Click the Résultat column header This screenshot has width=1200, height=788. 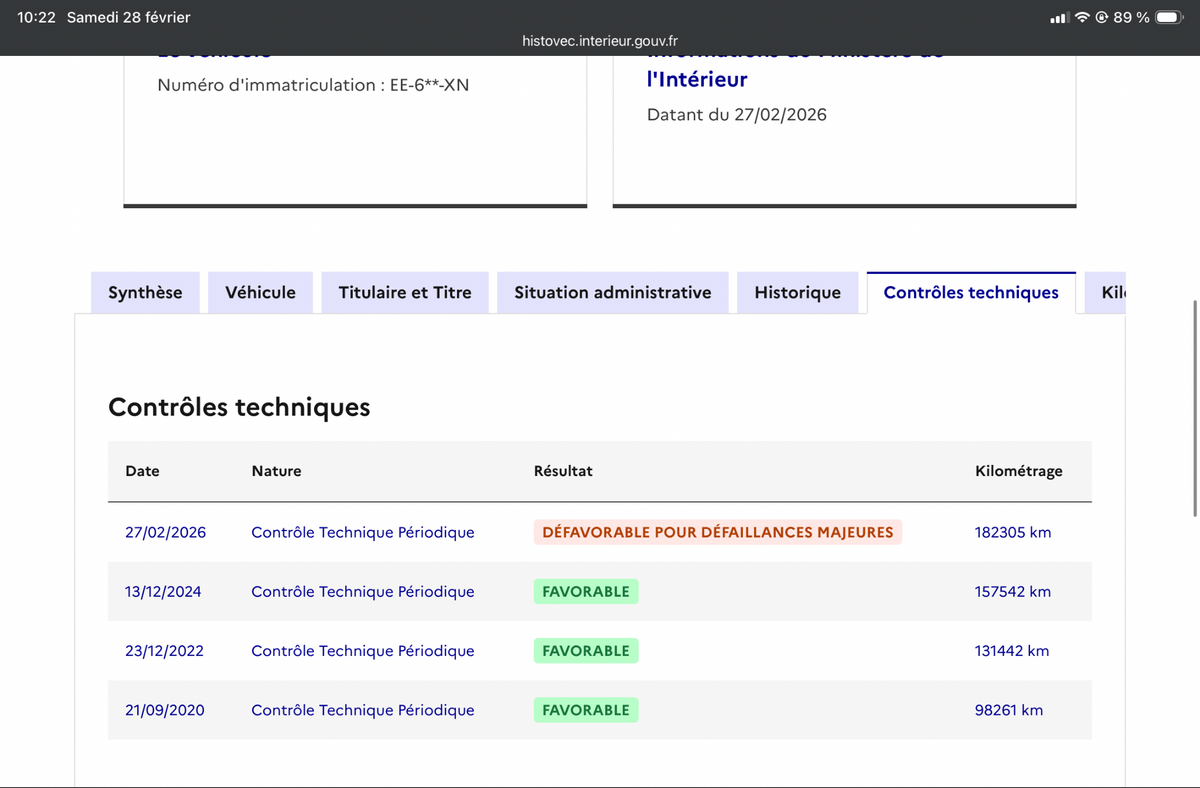(563, 470)
